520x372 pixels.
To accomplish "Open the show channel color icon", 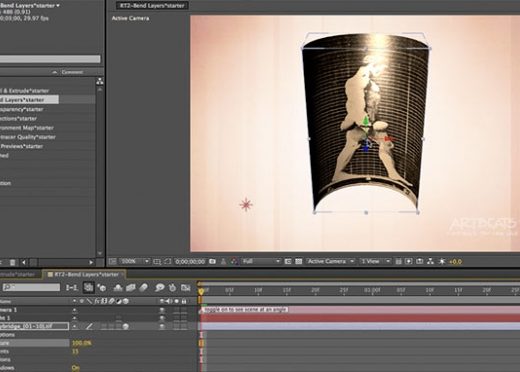I will (x=234, y=261).
